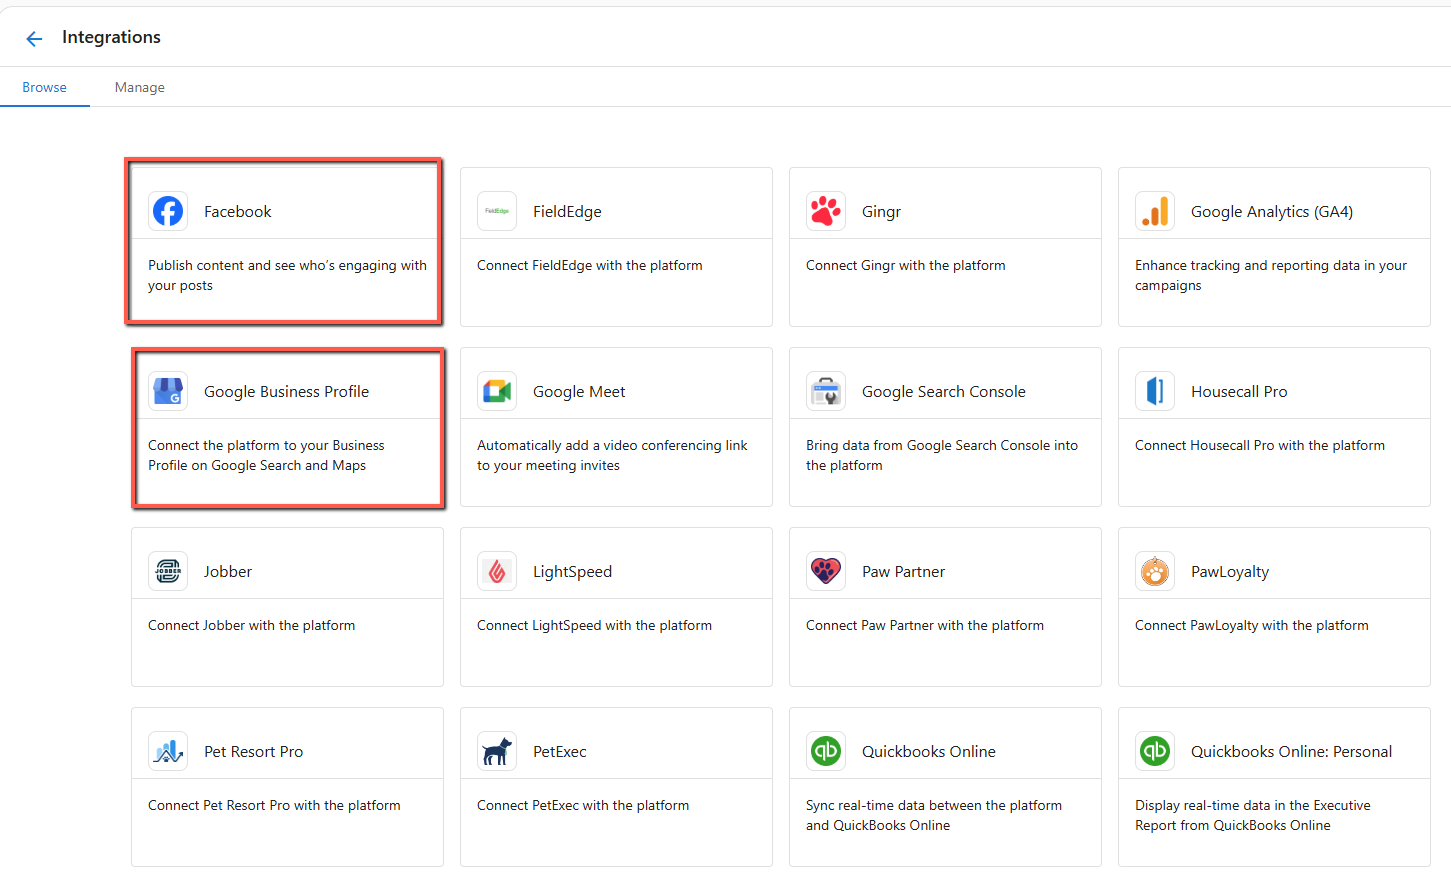The width and height of the screenshot is (1451, 884).
Task: Click 'Connect Pet Resort Pro with the platform' text
Action: point(274,805)
